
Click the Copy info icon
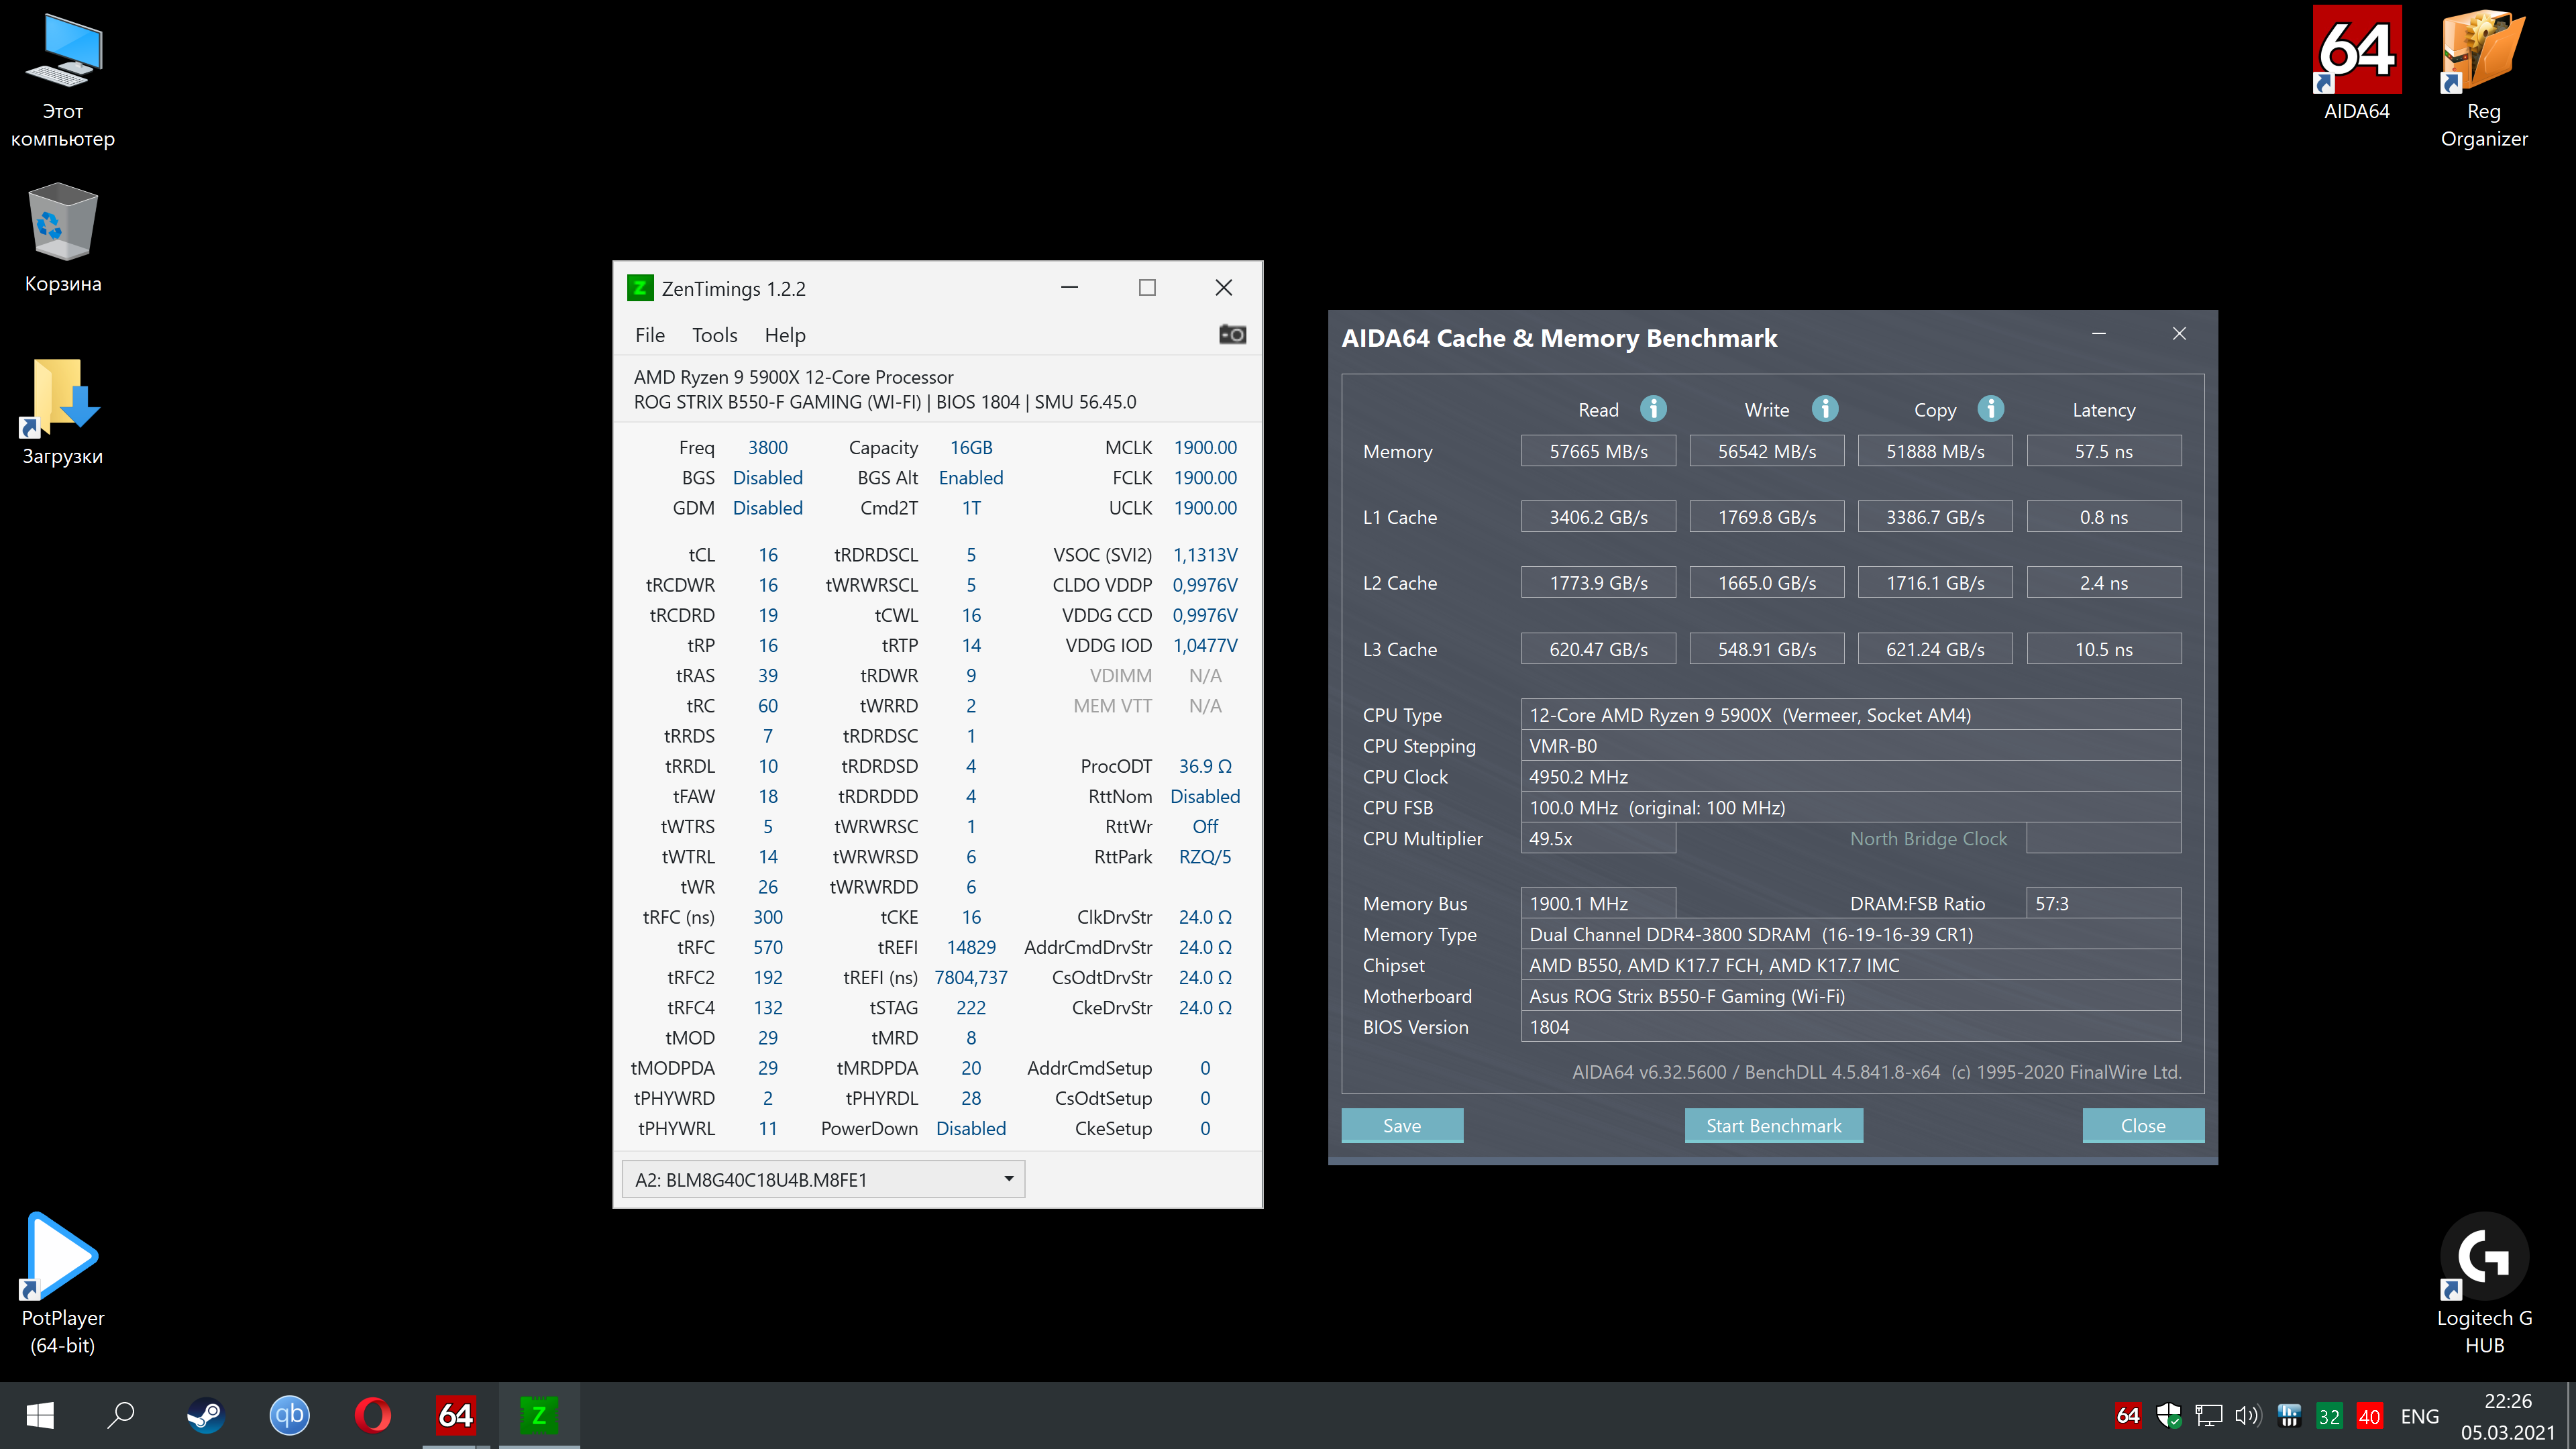(x=1990, y=409)
